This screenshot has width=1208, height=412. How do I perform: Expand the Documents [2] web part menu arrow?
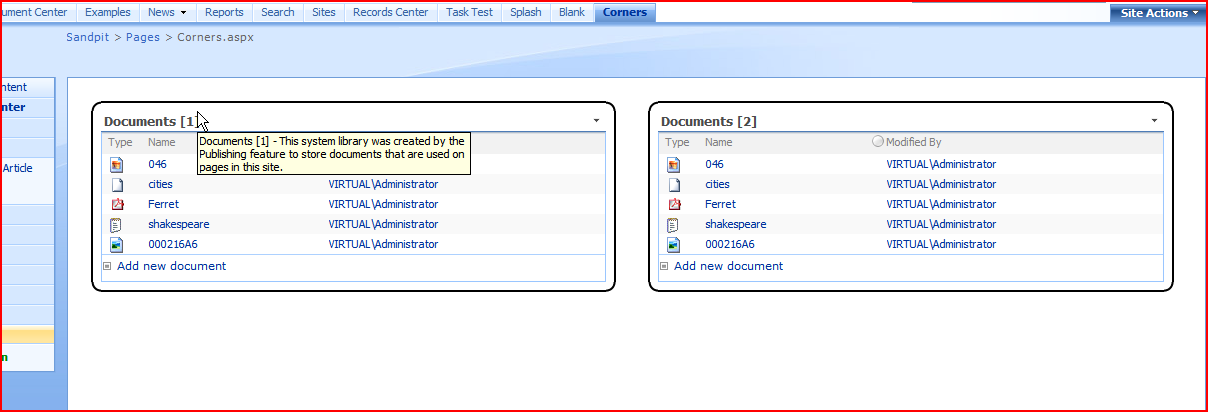tap(1153, 121)
